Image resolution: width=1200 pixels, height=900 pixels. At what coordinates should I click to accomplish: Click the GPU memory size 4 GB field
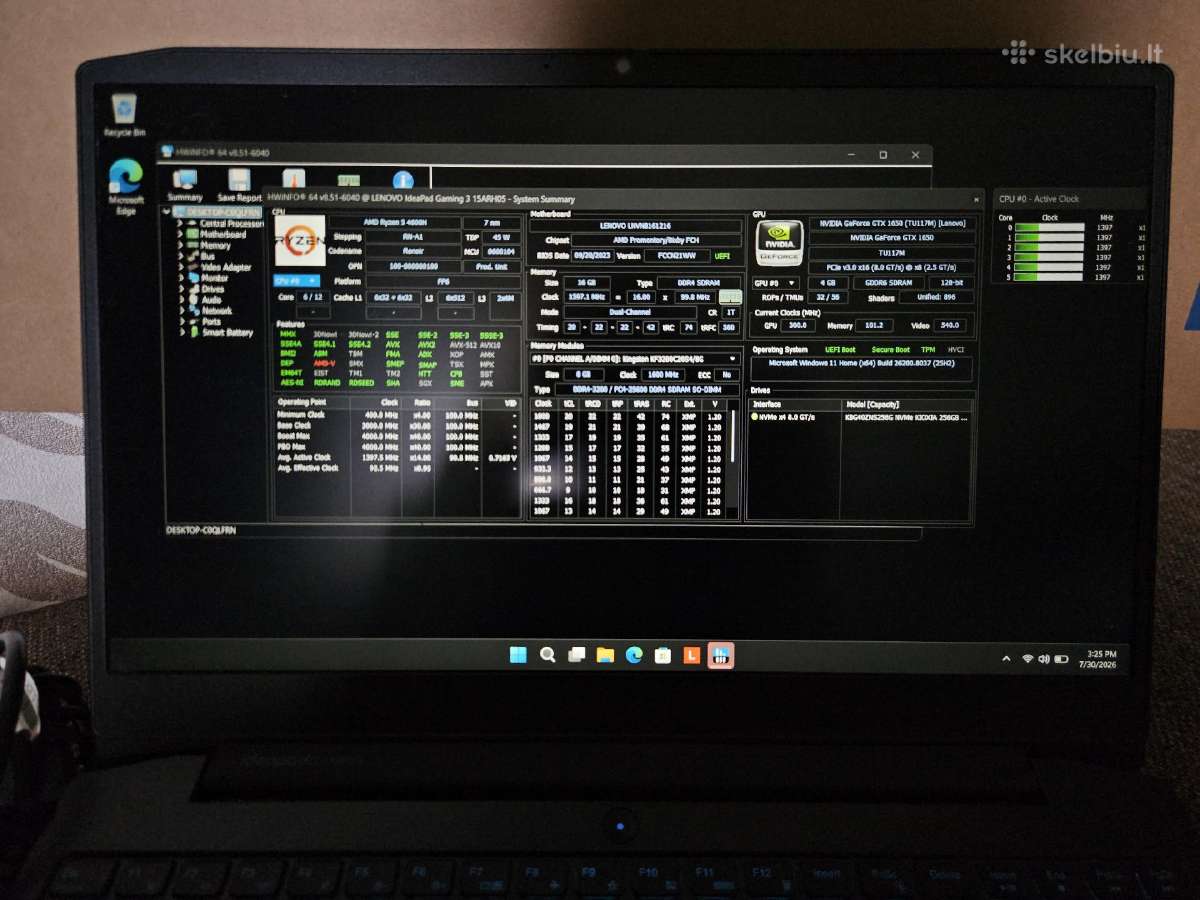tap(827, 283)
